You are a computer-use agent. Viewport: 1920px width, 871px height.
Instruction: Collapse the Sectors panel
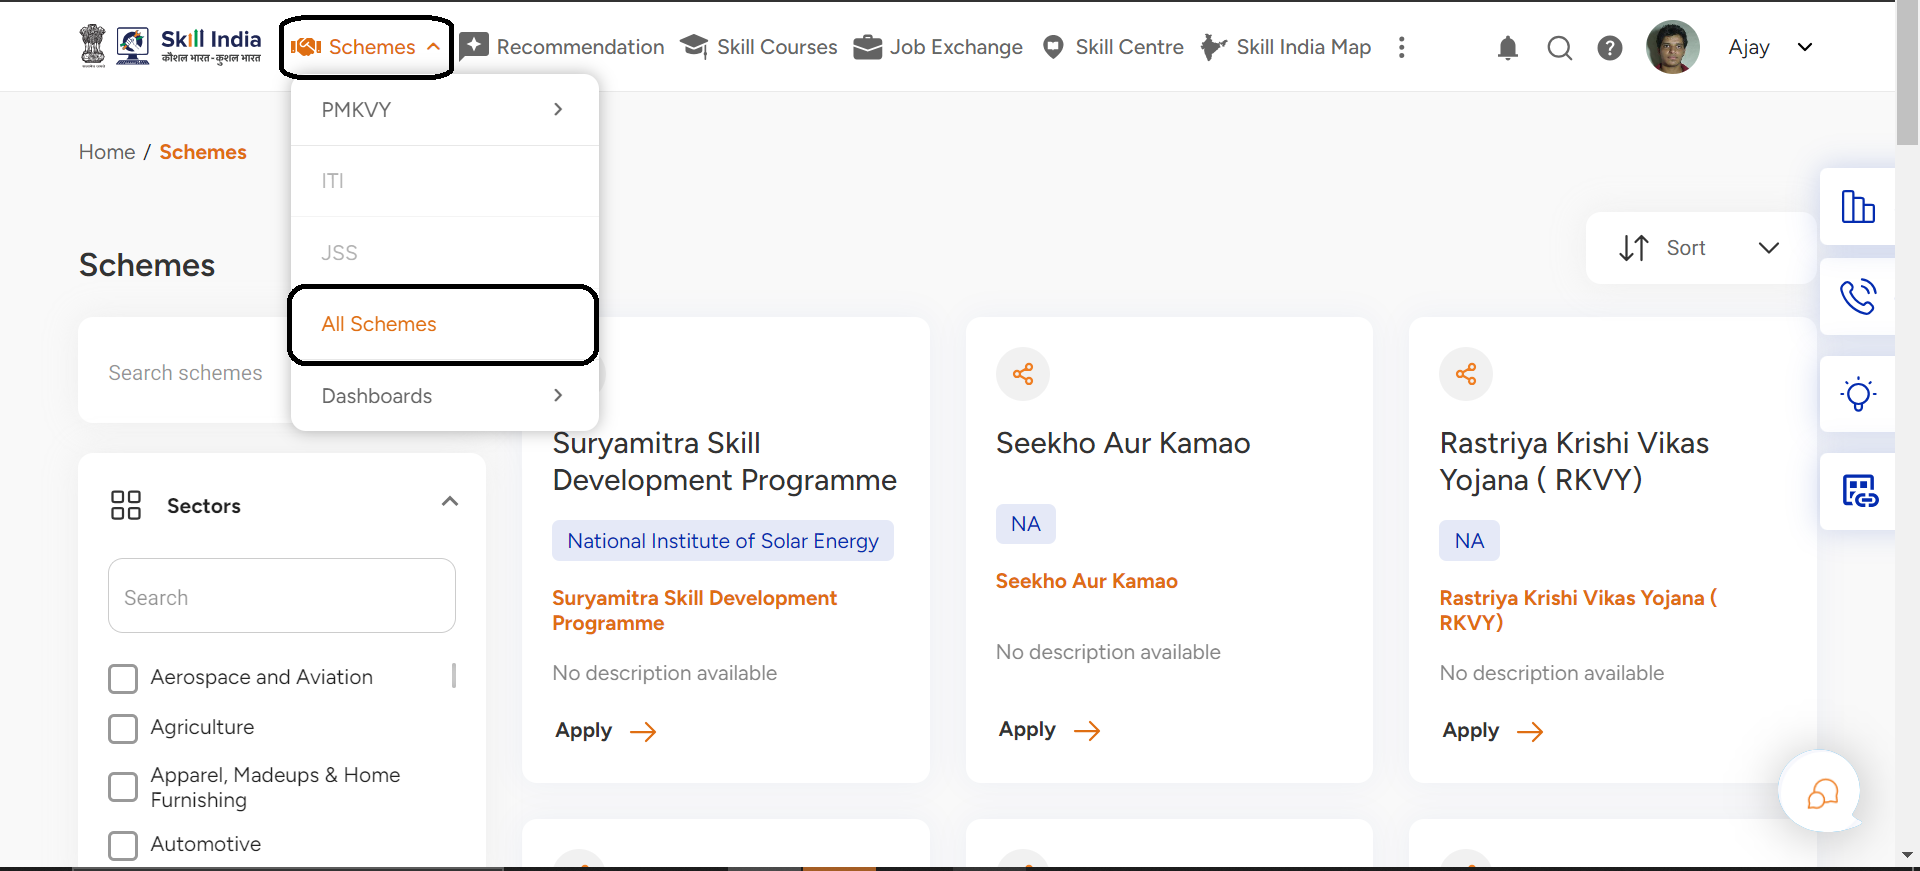click(449, 501)
